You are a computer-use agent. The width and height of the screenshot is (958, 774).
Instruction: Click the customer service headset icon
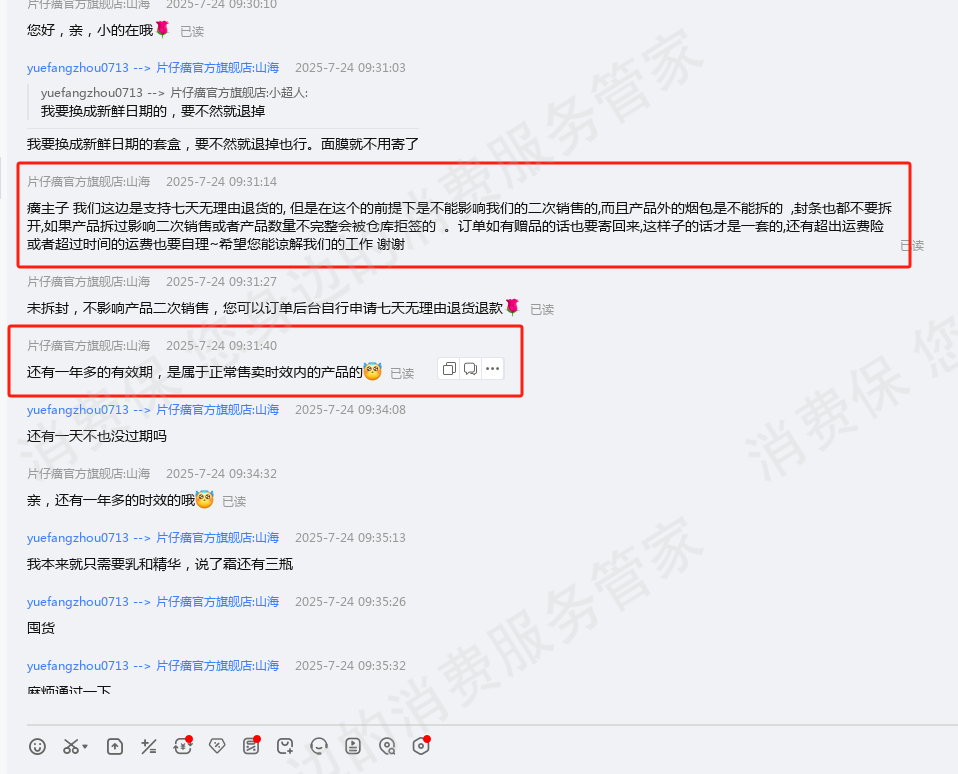tap(319, 746)
